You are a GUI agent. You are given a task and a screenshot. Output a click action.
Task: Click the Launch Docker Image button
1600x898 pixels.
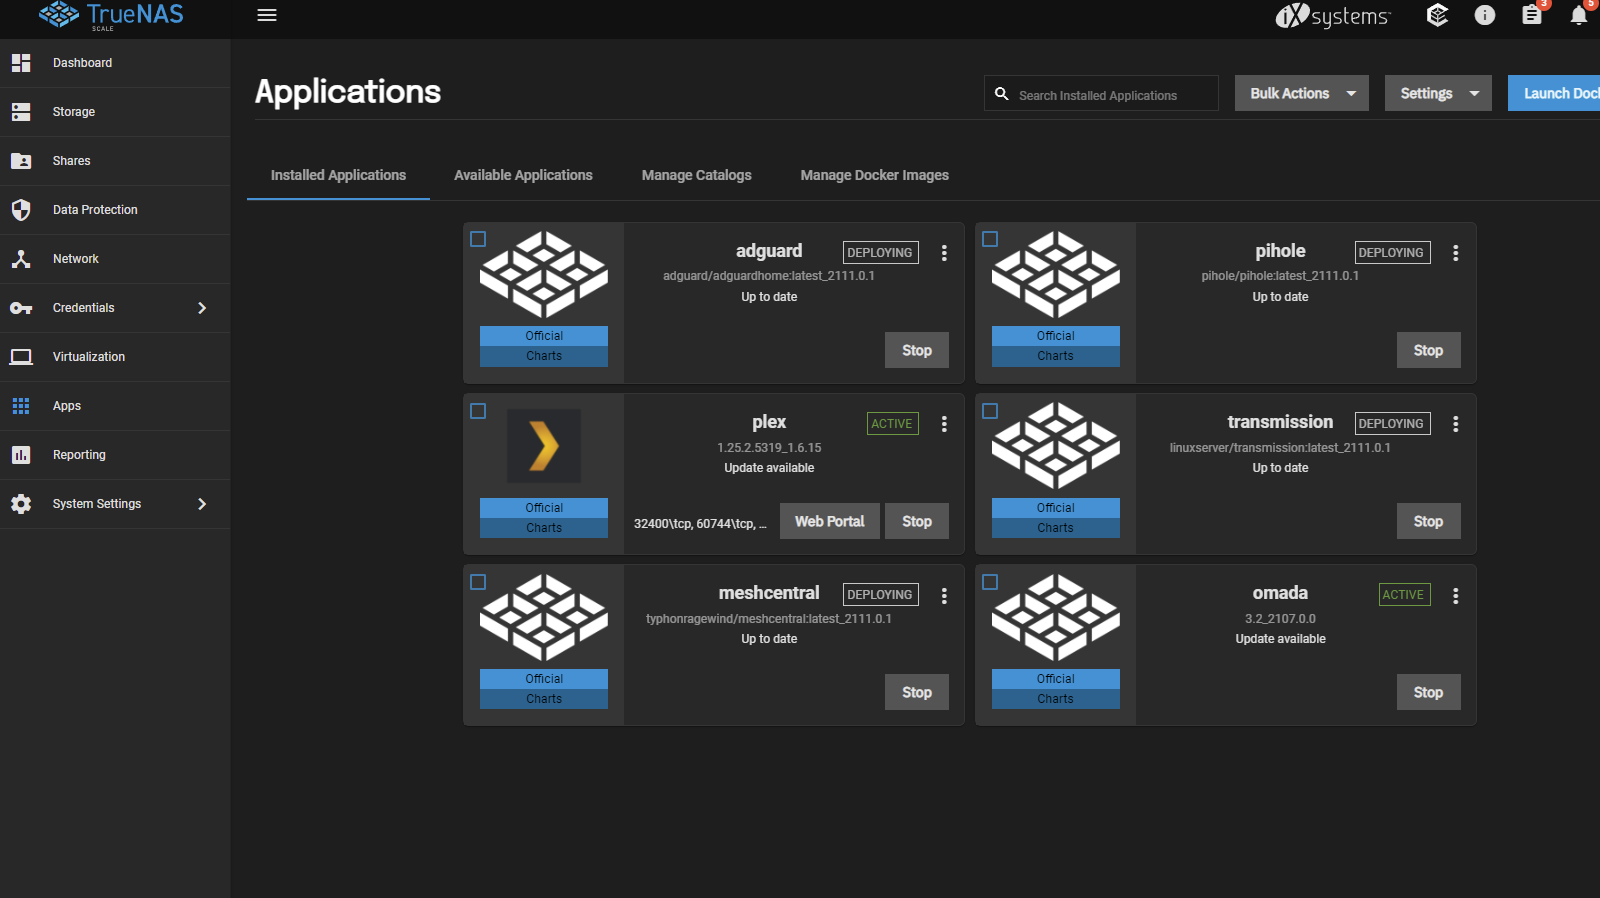point(1554,93)
